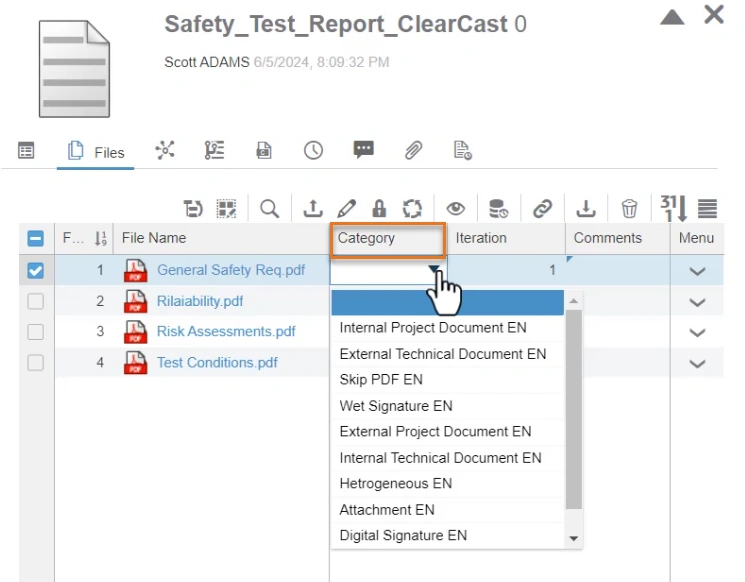Click the File Name column header
This screenshot has width=745, height=582.
pyautogui.click(x=221, y=238)
